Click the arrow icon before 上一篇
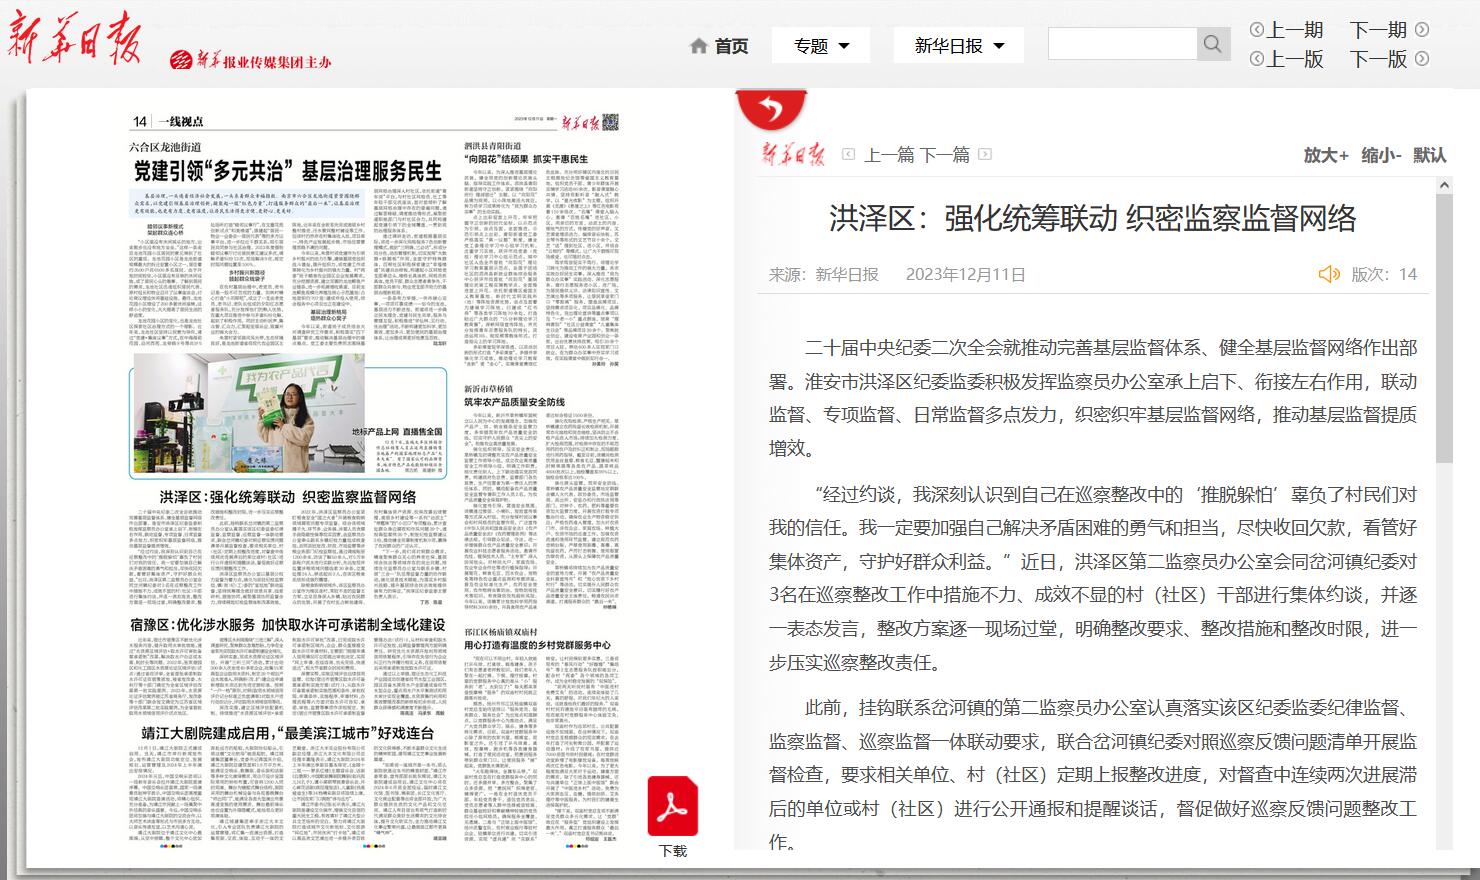The image size is (1480, 880). tap(849, 155)
